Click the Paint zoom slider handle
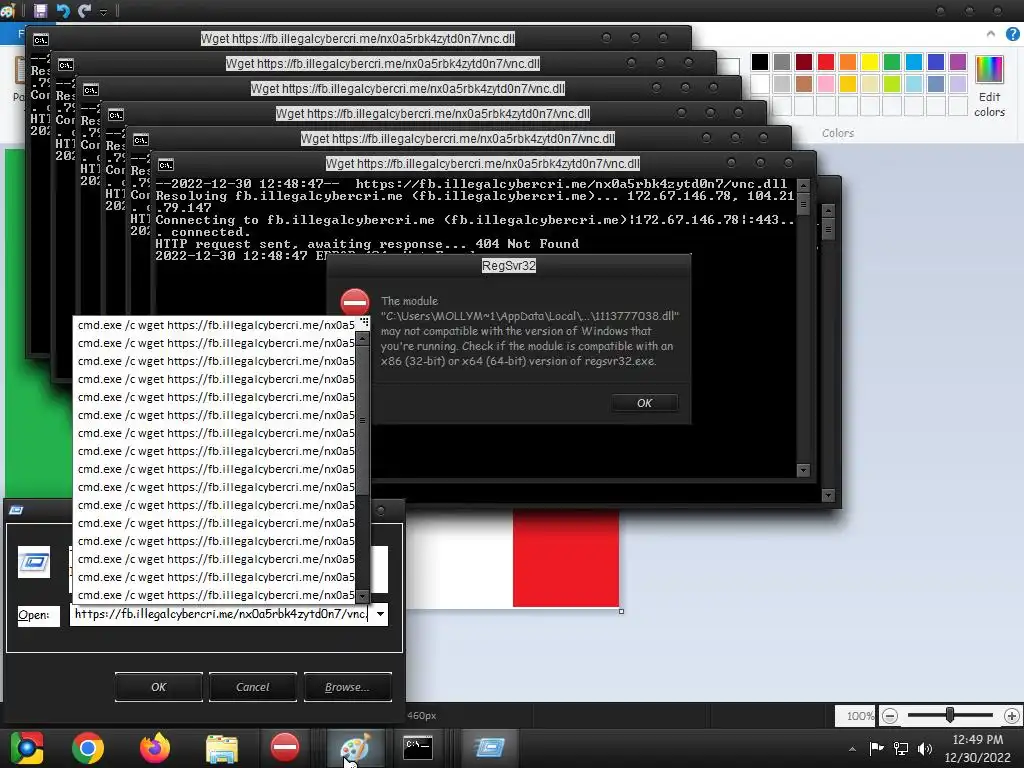Screen dimensions: 1024x768 click(950, 715)
